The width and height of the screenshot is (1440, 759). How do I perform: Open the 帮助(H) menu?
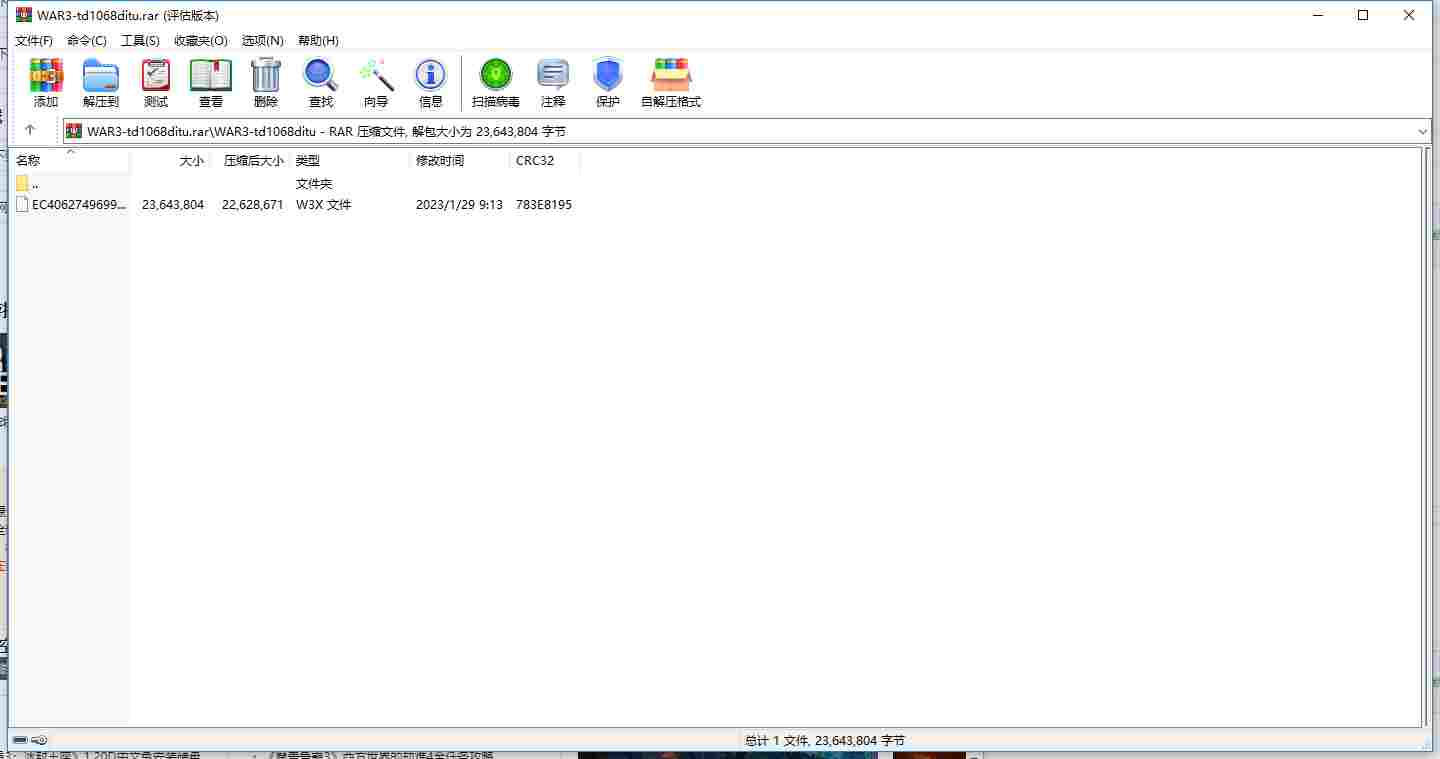pos(318,40)
